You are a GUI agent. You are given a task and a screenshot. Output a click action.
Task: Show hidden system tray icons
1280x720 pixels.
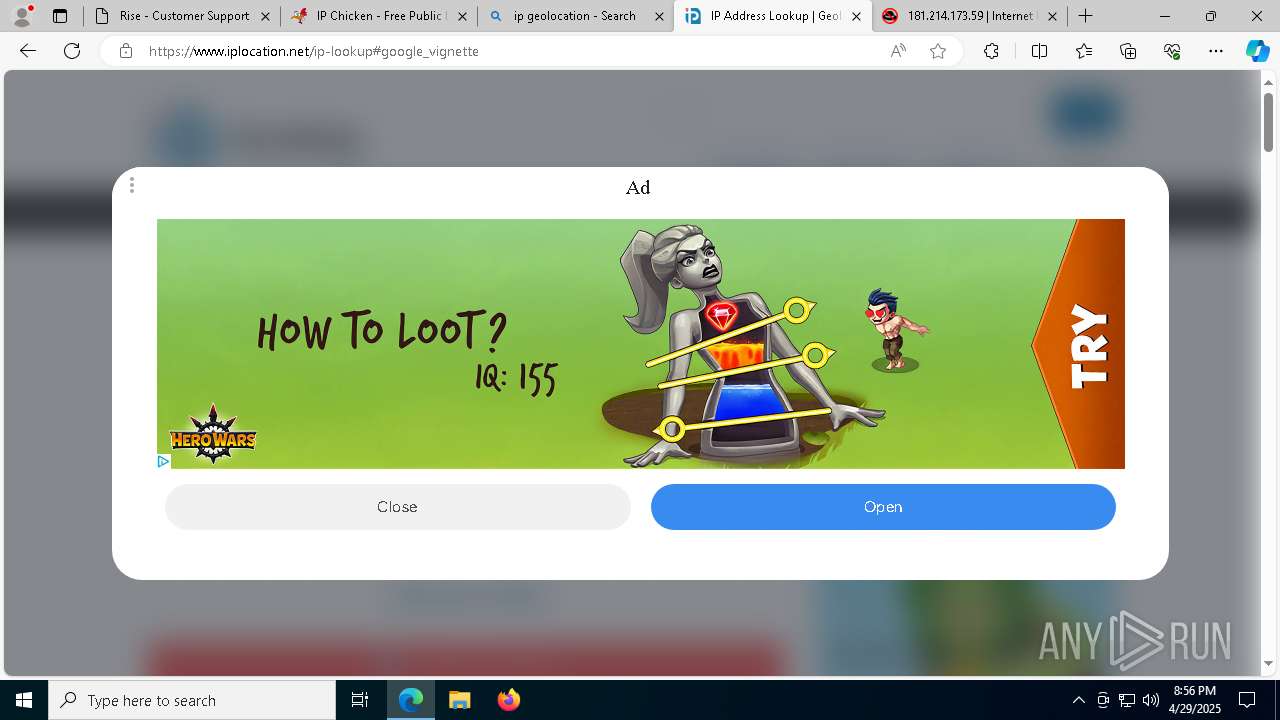(1078, 700)
